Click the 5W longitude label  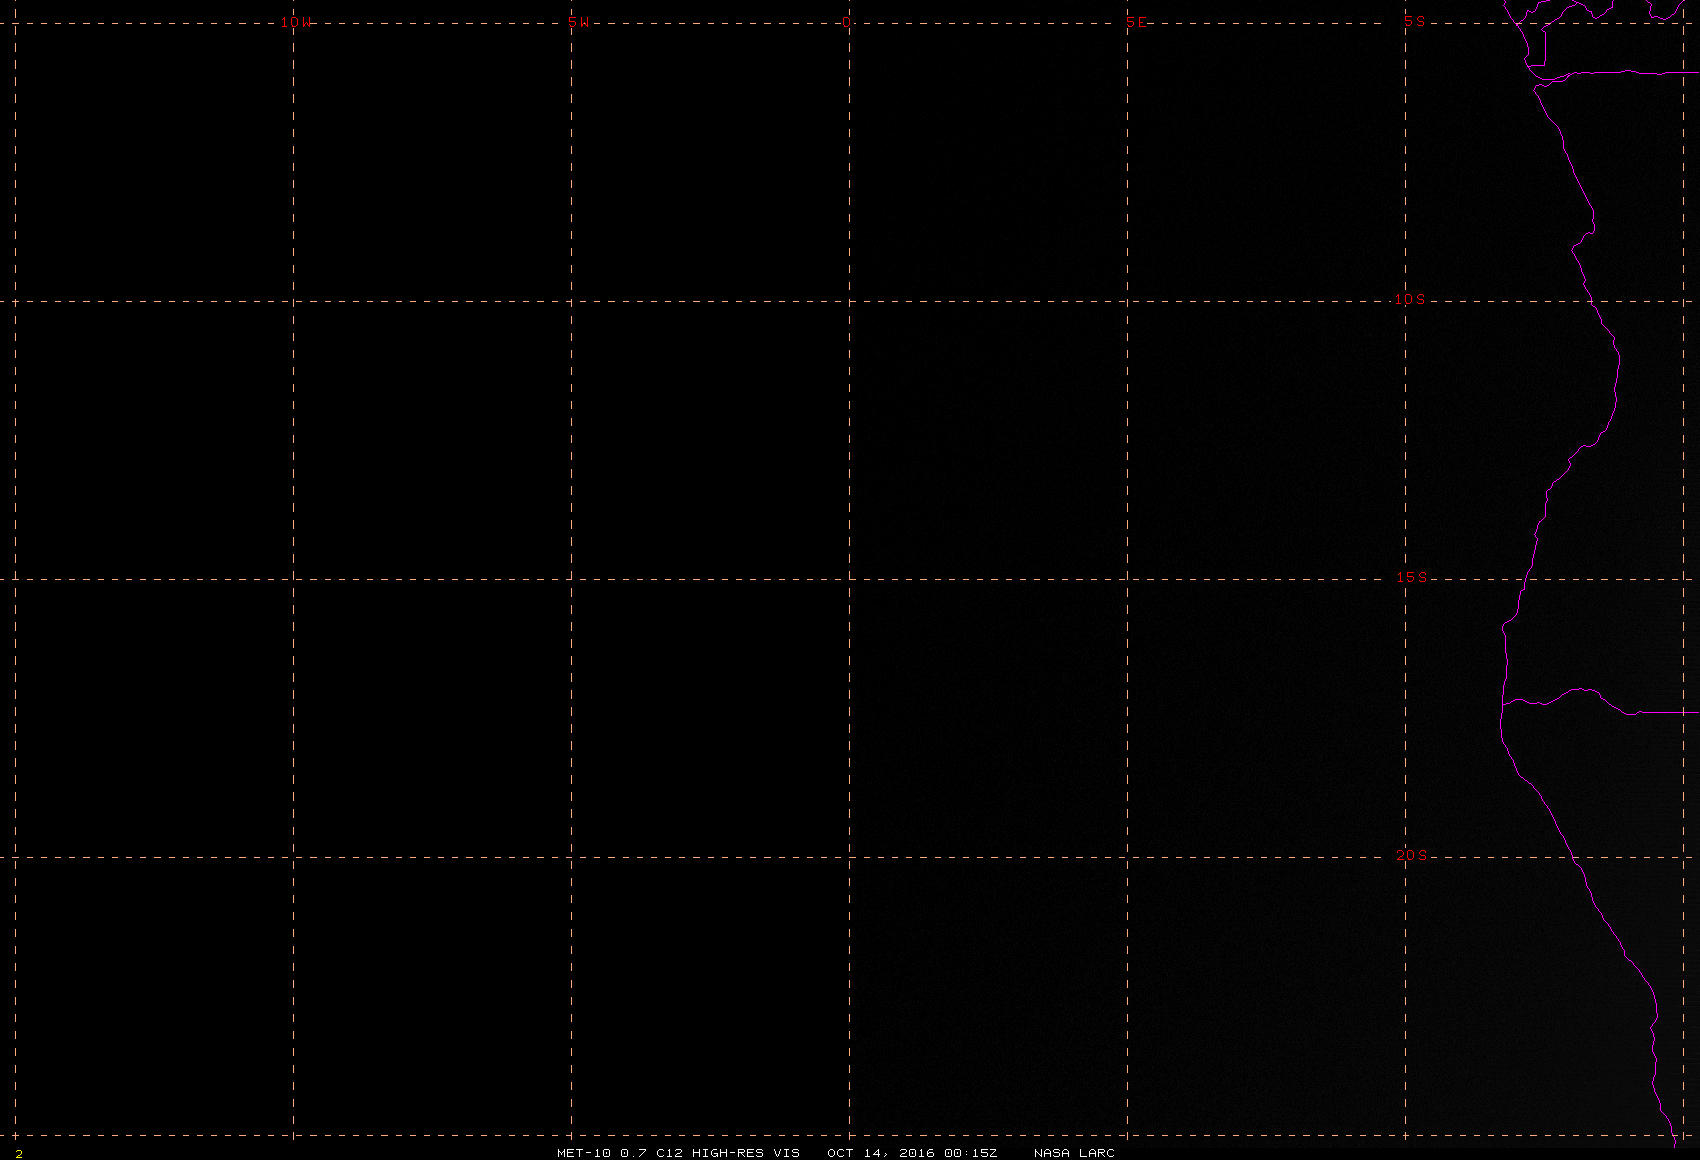[x=579, y=22]
